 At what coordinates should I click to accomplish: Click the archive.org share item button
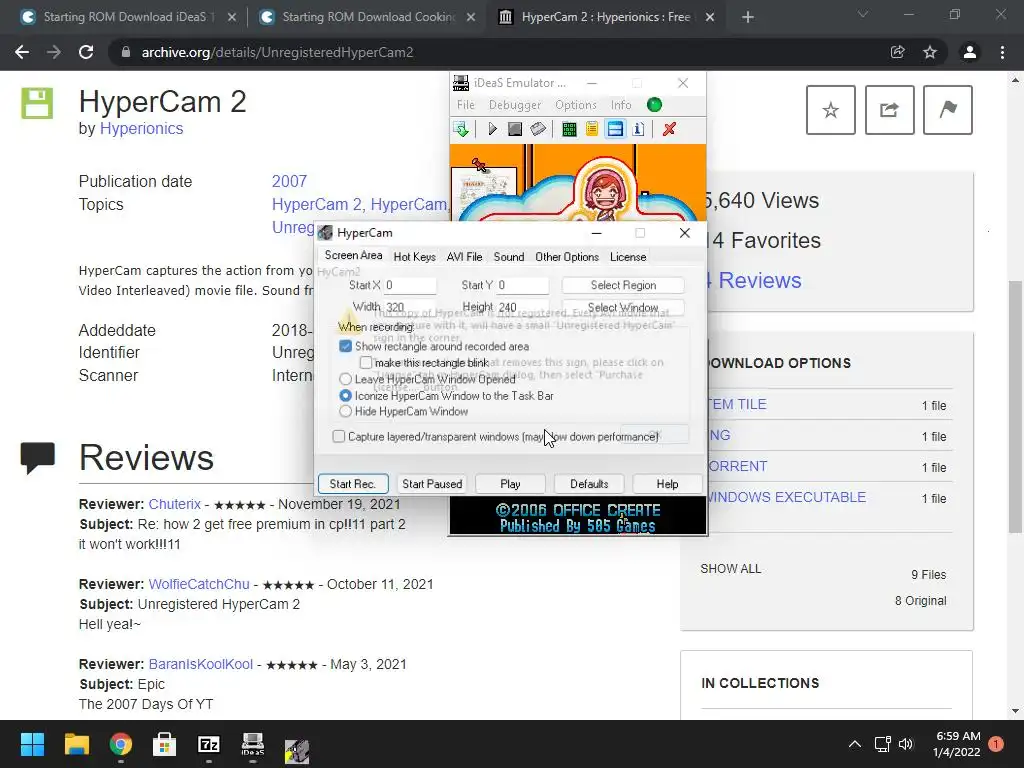click(x=889, y=110)
